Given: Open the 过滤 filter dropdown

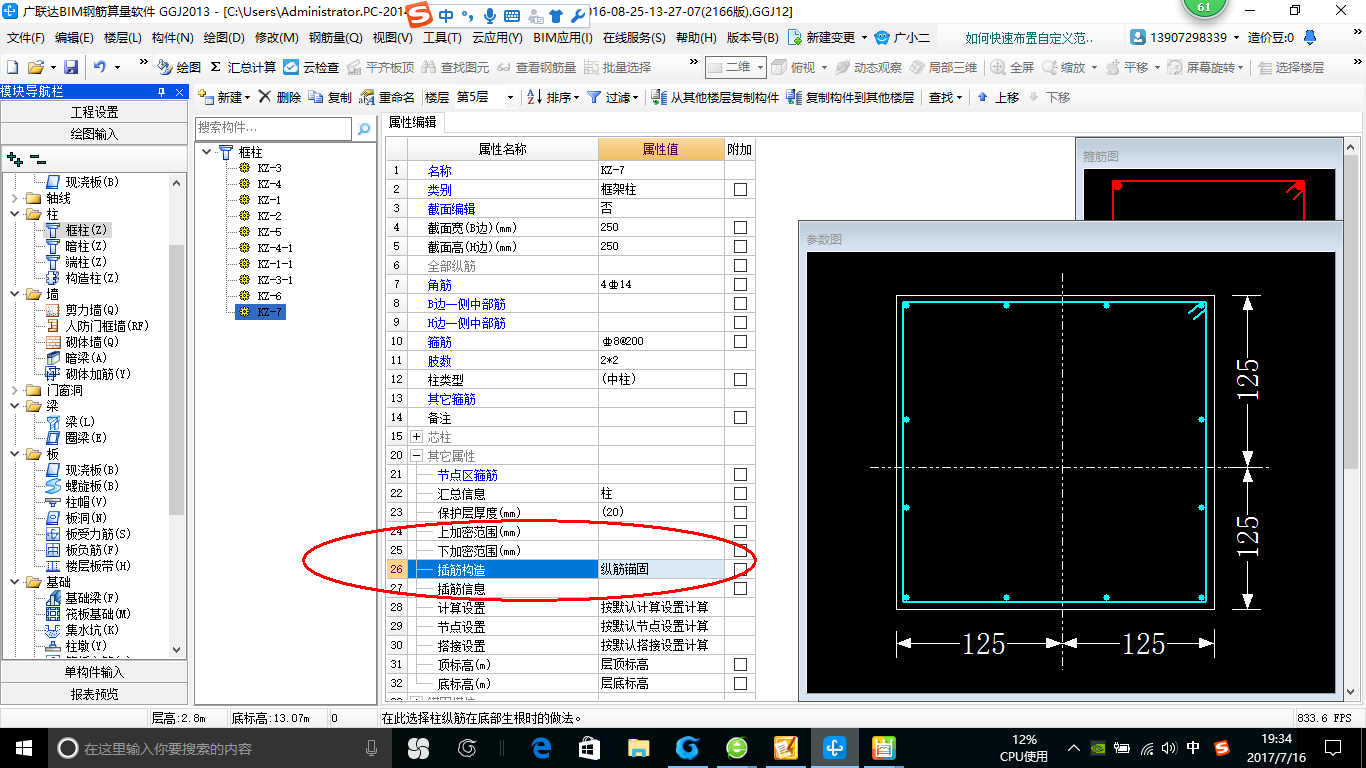Looking at the screenshot, I should pyautogui.click(x=612, y=97).
